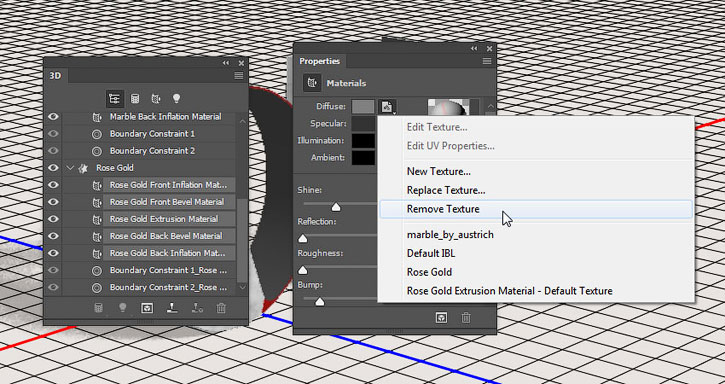Screen dimensions: 725x384
Task: Click the Diffuse color swatch
Action: point(363,107)
